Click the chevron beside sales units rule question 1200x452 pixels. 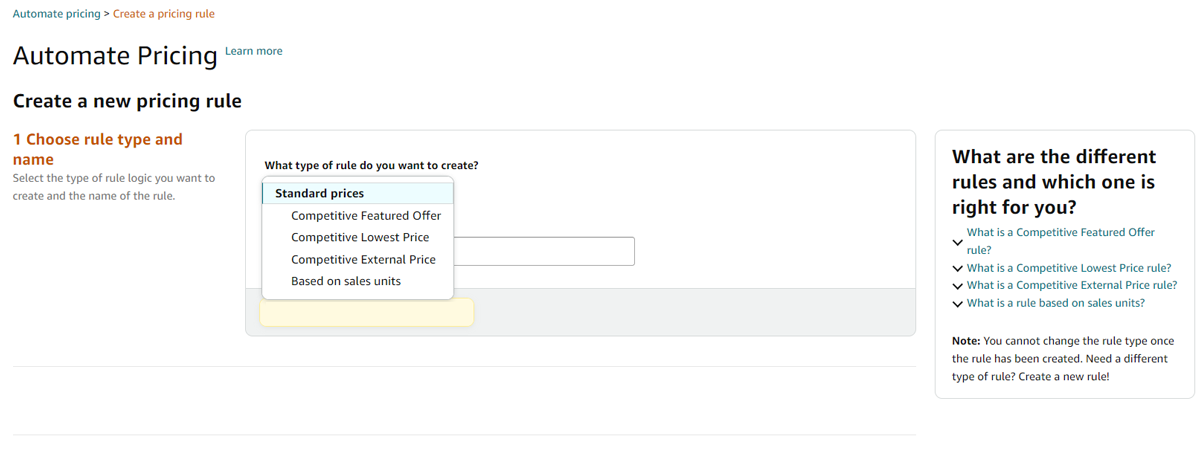click(958, 304)
